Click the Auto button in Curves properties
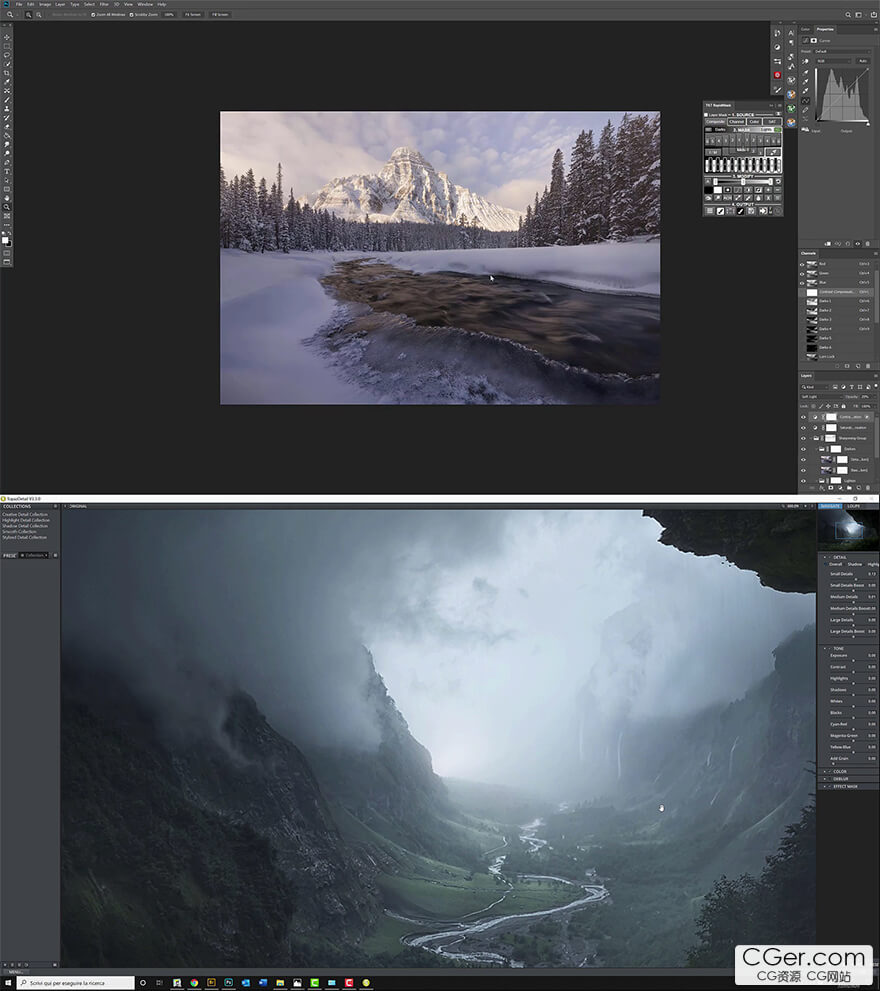This screenshot has height=991, width=880. (x=863, y=61)
